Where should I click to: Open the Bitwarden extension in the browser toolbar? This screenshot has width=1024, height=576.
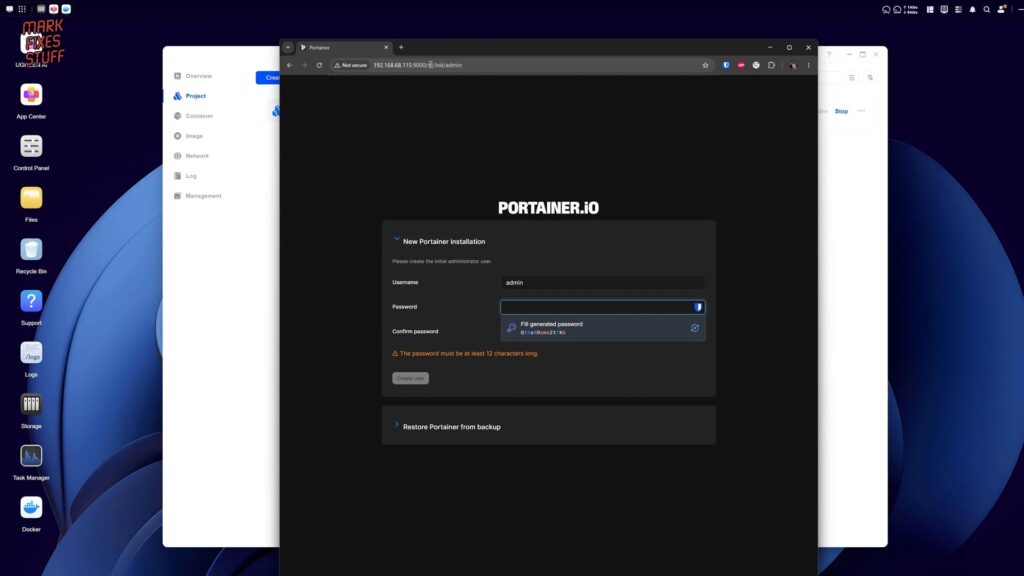click(x=726, y=65)
